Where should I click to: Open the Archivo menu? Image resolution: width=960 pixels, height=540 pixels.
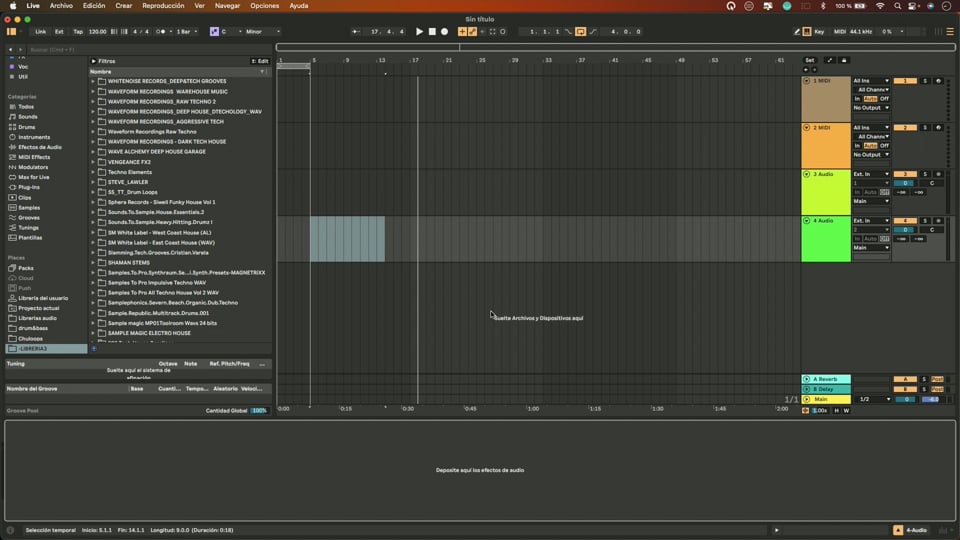coord(61,6)
